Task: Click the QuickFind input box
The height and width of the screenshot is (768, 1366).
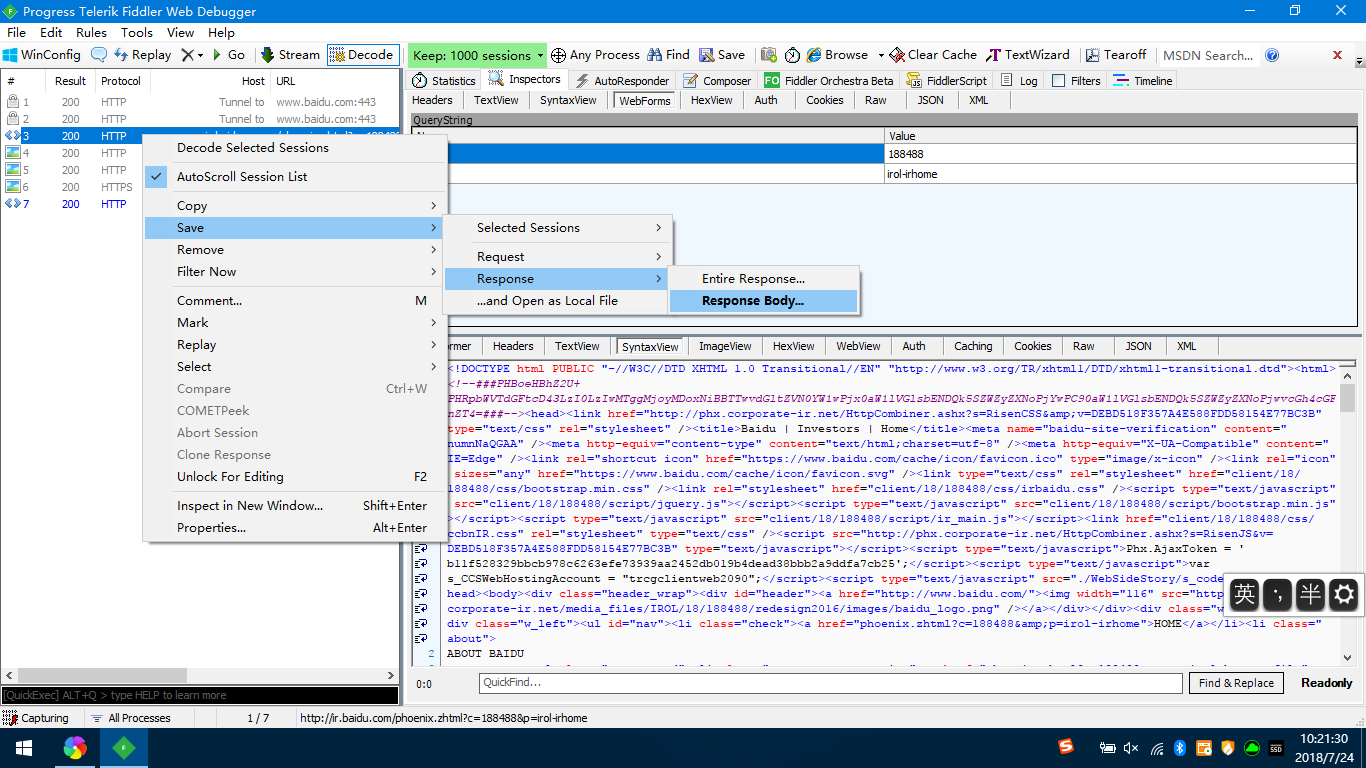Action: click(x=830, y=683)
